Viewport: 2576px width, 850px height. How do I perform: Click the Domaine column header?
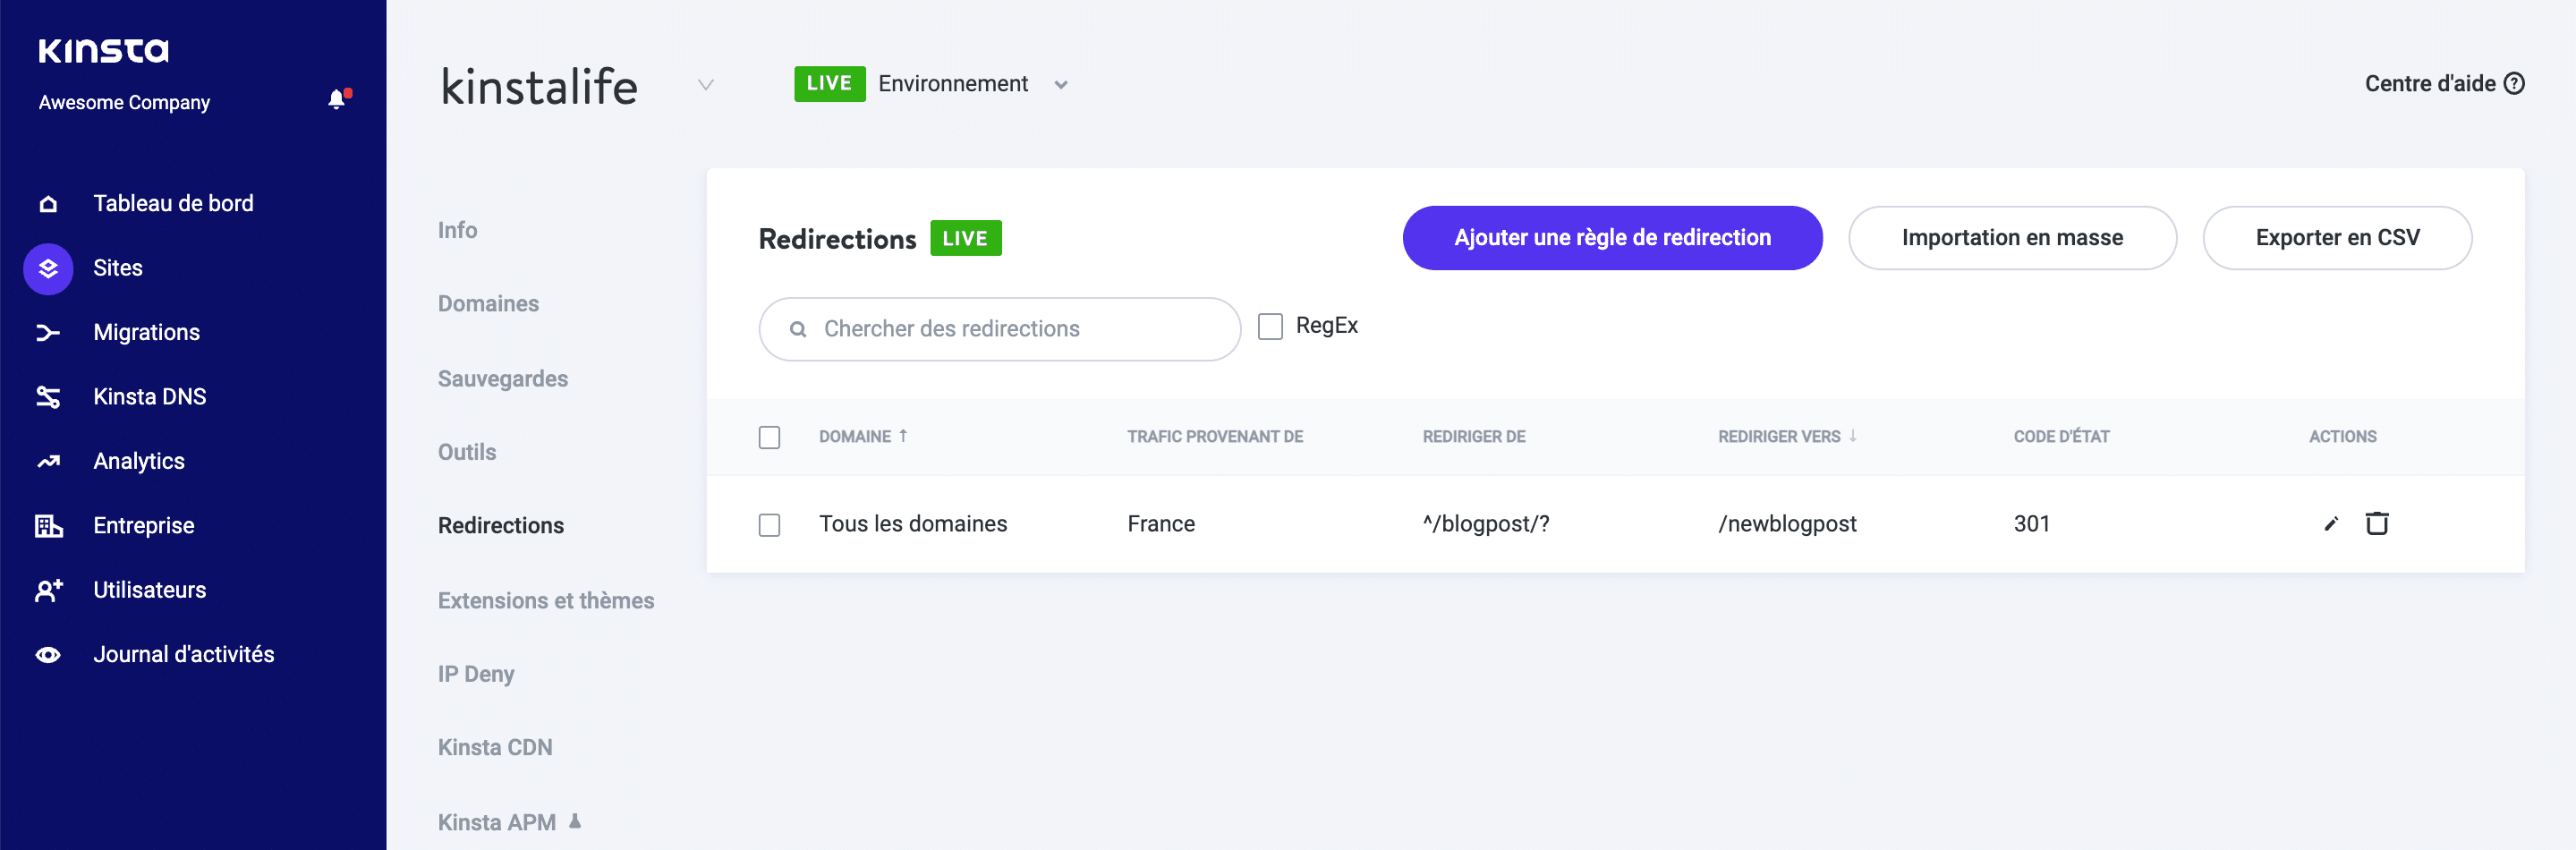[x=855, y=437]
